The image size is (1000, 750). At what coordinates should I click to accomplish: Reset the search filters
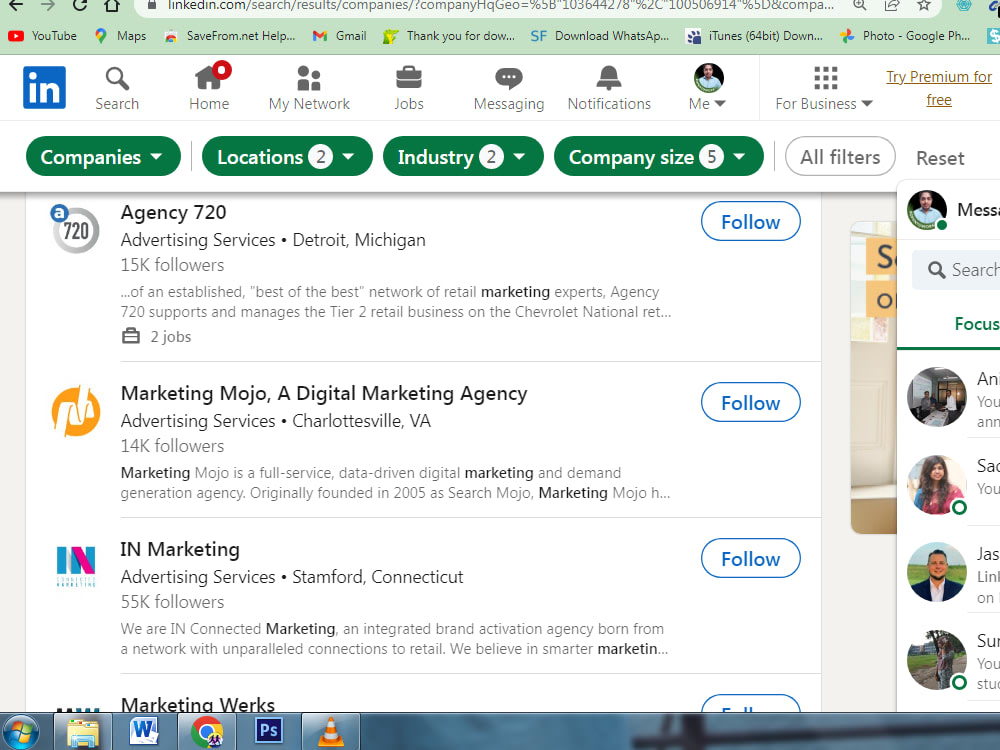click(x=939, y=158)
